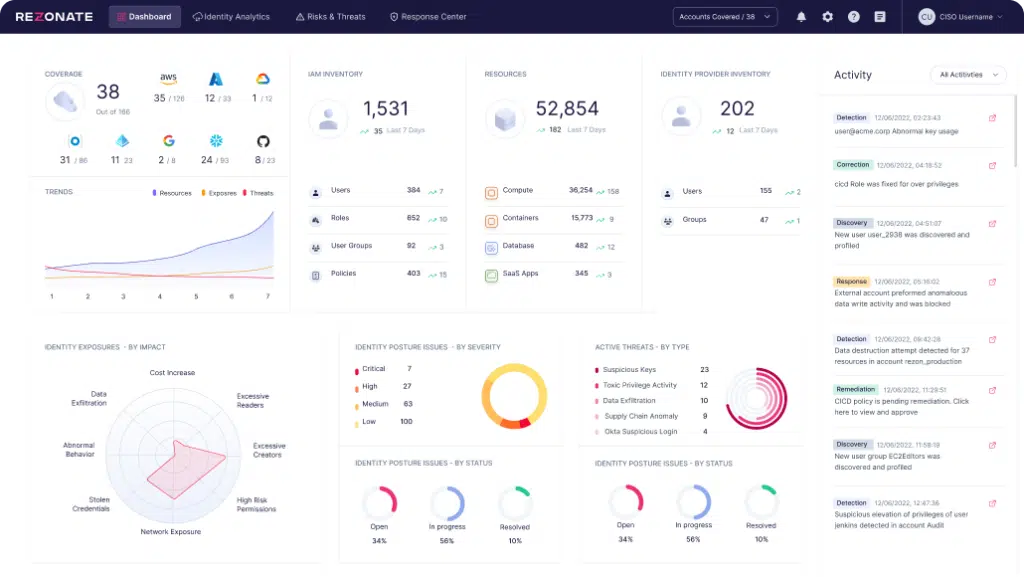Viewport: 1024px width, 577px height.
Task: Expand the CISO Username profile menu
Action: click(x=961, y=17)
